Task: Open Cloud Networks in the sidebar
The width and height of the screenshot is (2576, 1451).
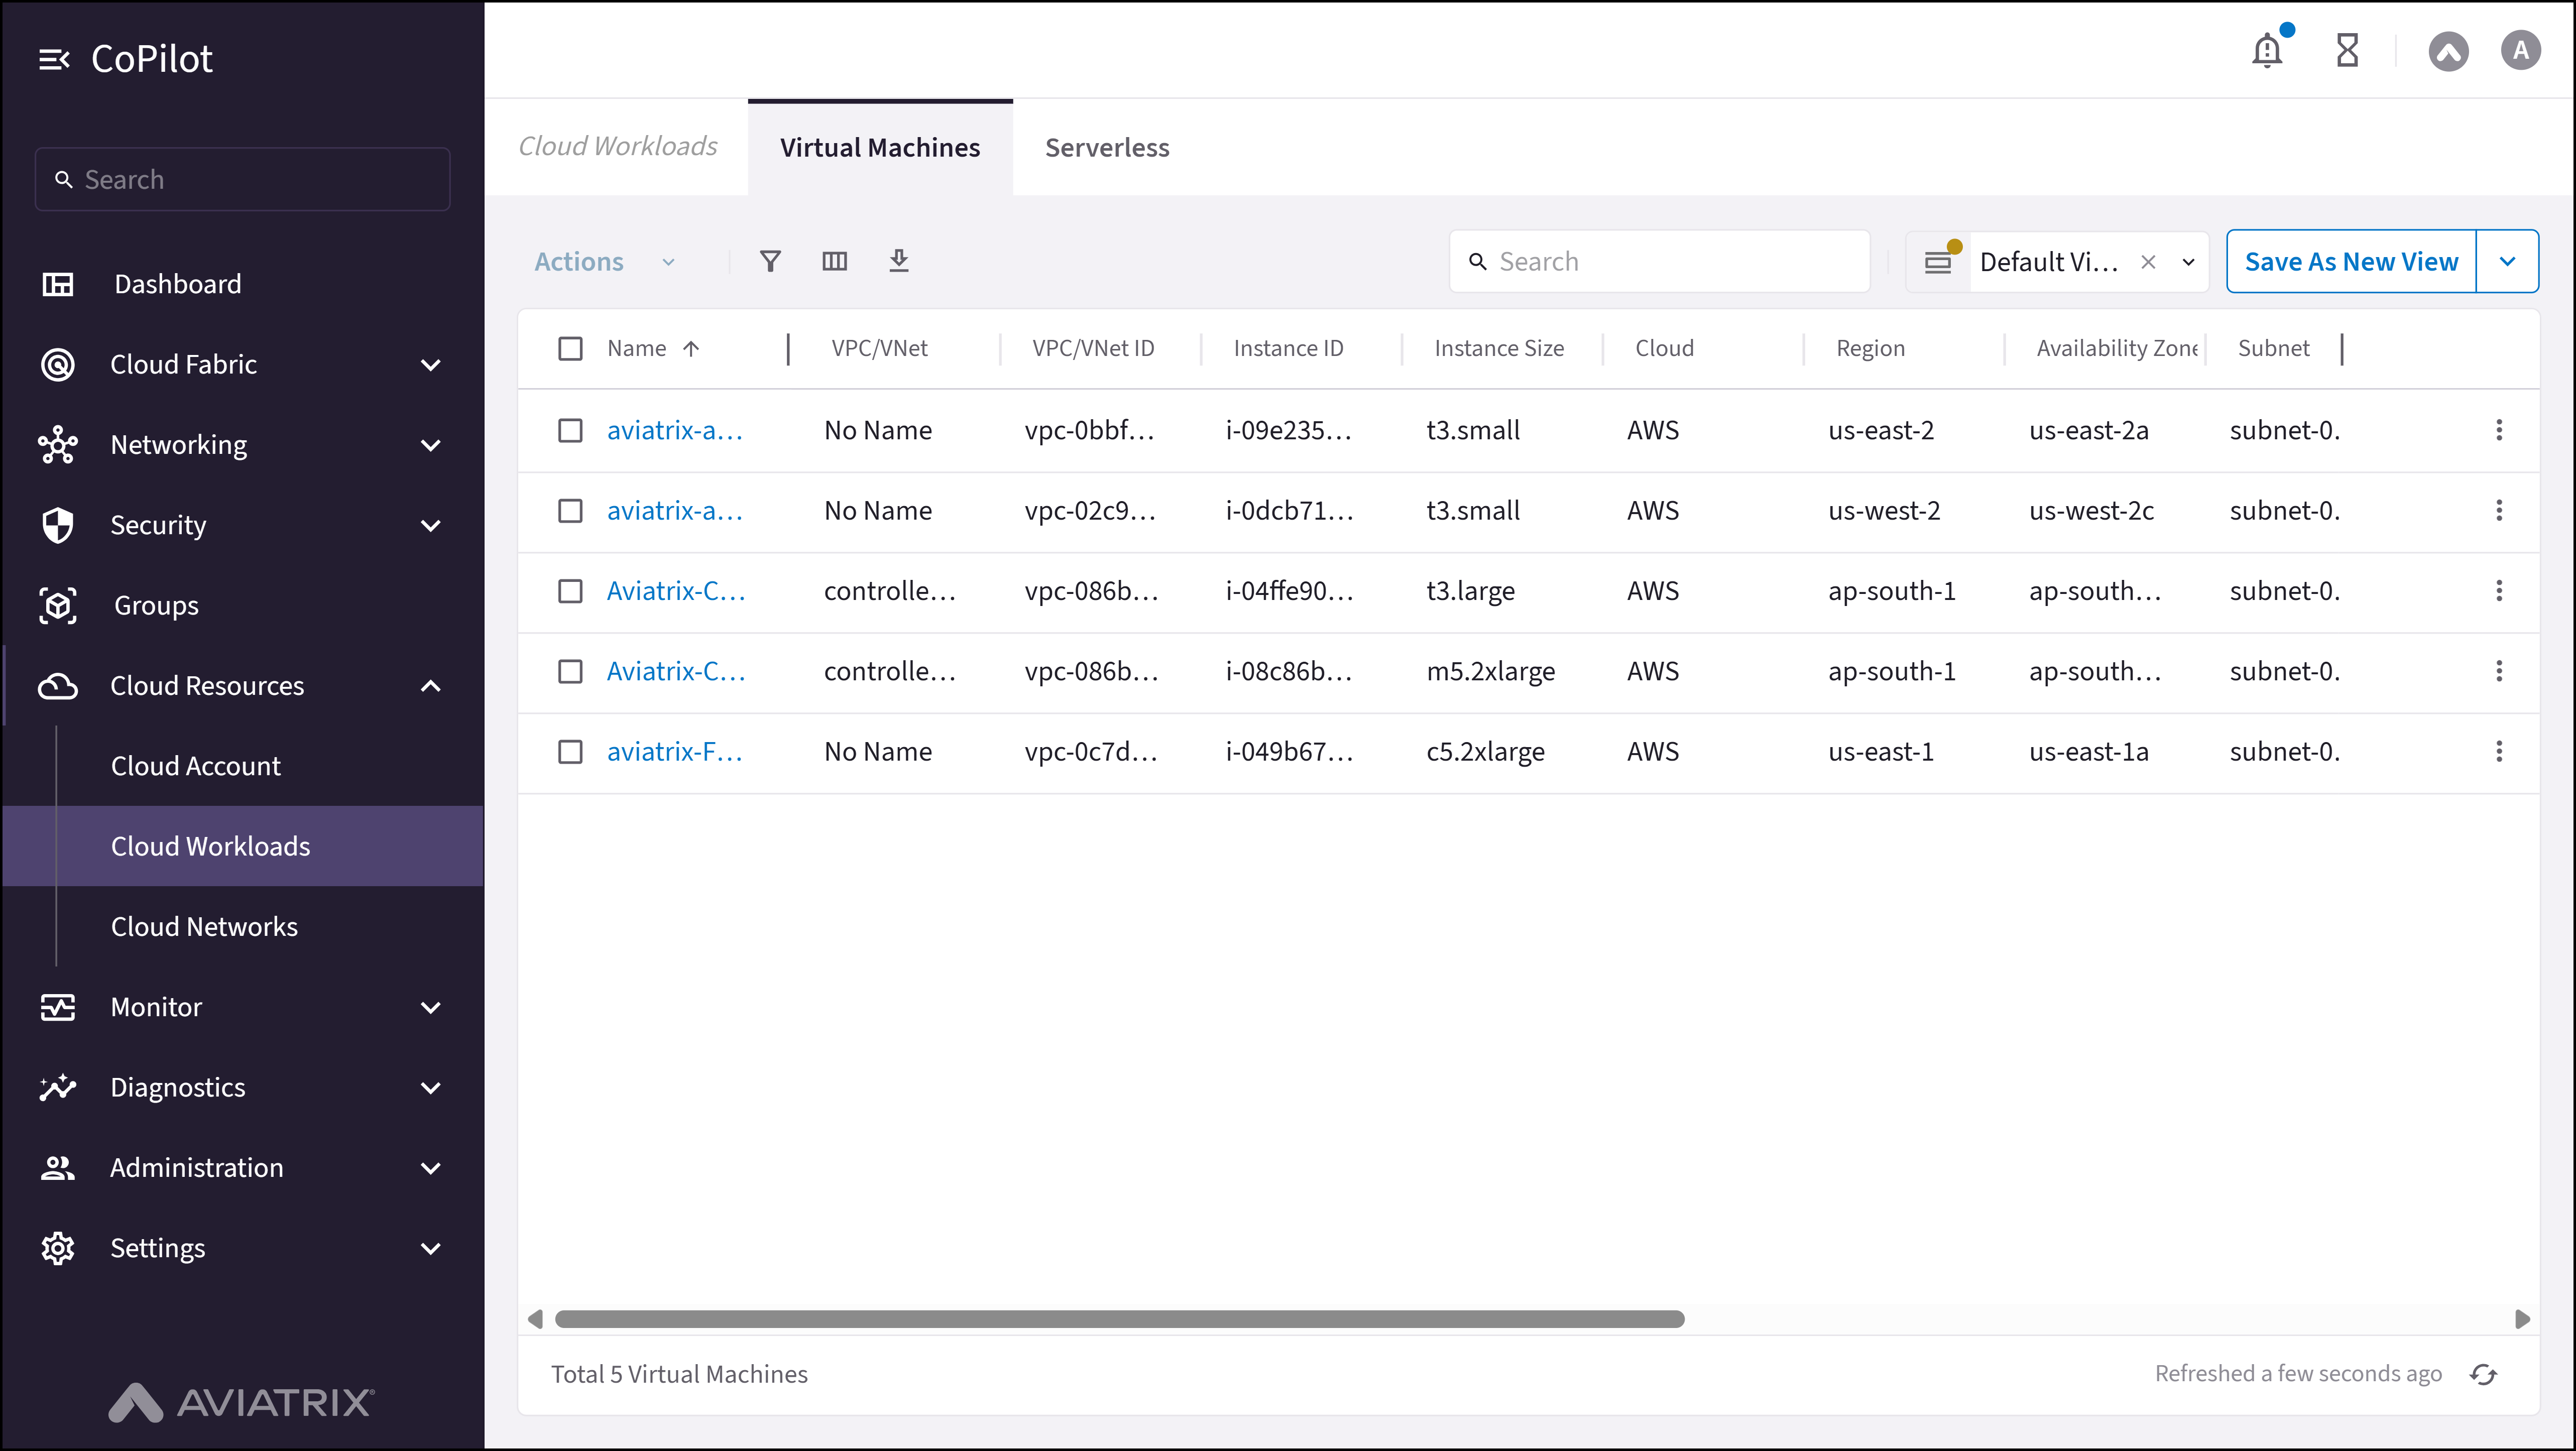Action: (203, 926)
